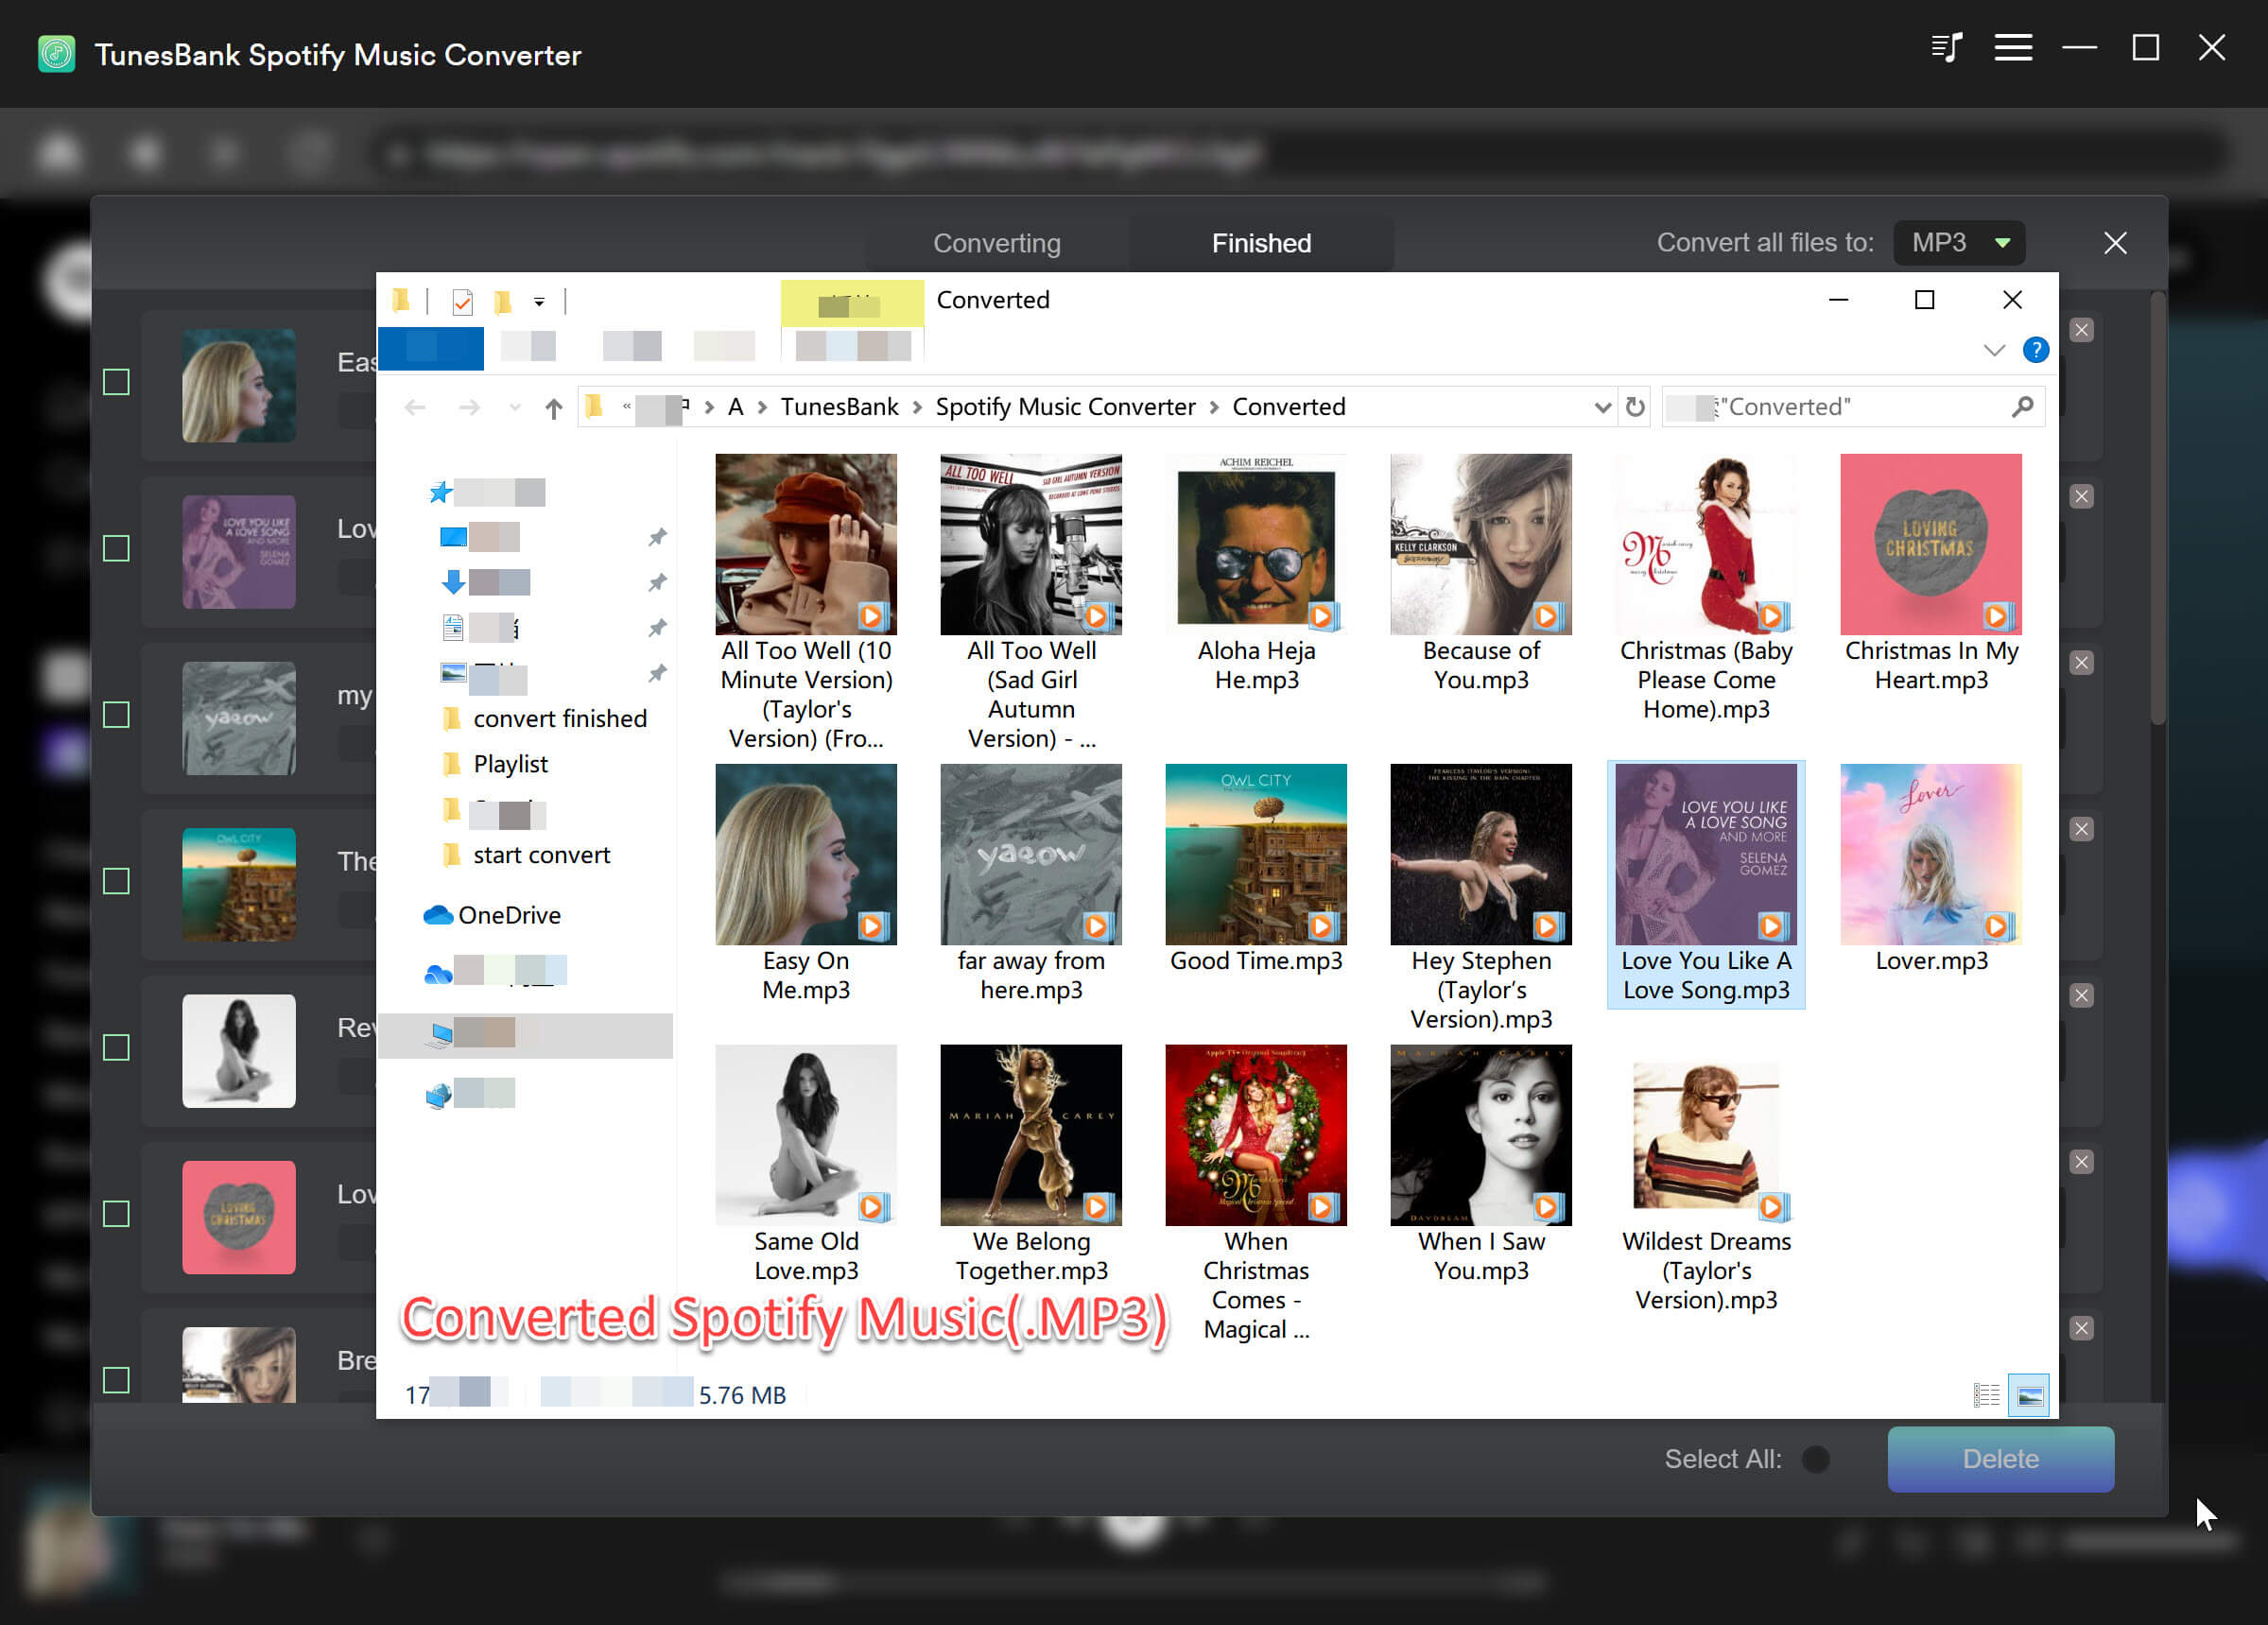Remove the fifth finished track with X
Image resolution: width=2268 pixels, height=1625 pixels.
click(2082, 995)
